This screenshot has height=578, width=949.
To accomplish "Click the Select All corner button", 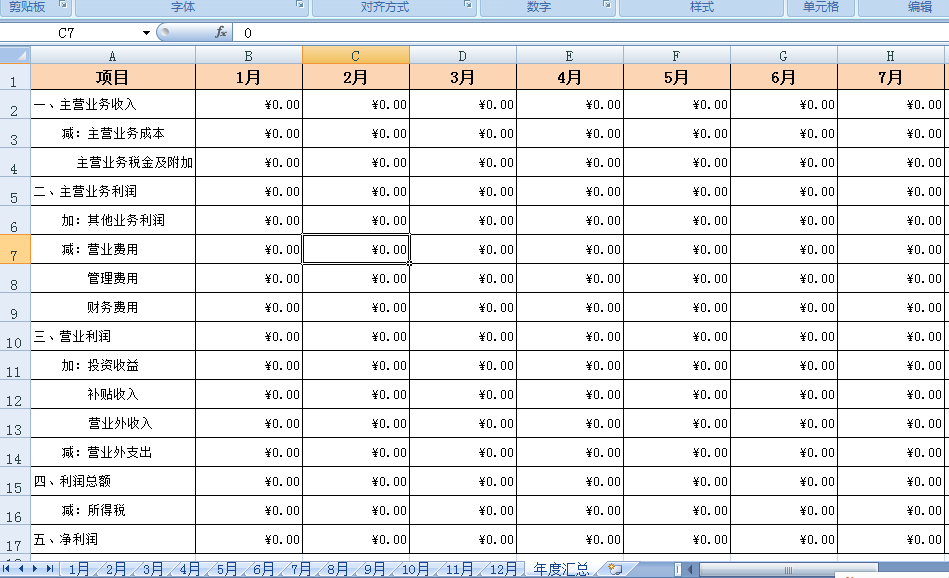I will tap(15, 55).
